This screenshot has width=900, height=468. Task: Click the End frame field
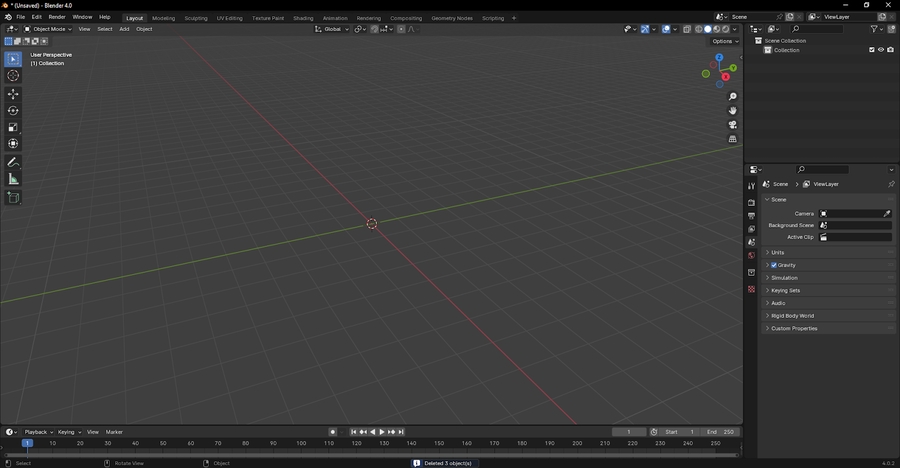[720, 432]
